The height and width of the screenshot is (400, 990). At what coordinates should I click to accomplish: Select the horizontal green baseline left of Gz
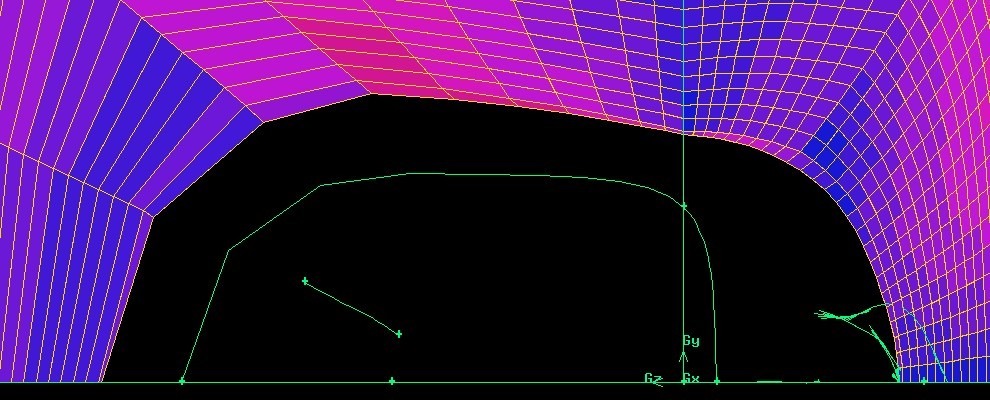[x=500, y=381]
